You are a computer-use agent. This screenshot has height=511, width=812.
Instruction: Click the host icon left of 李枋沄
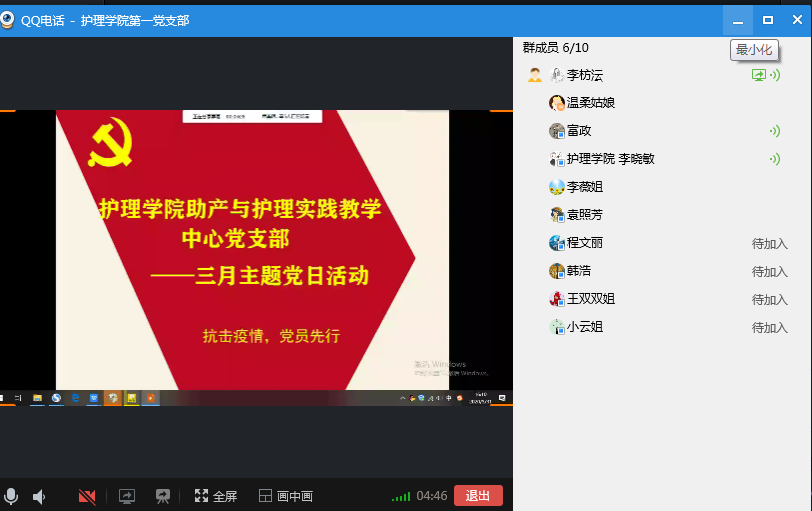point(535,75)
